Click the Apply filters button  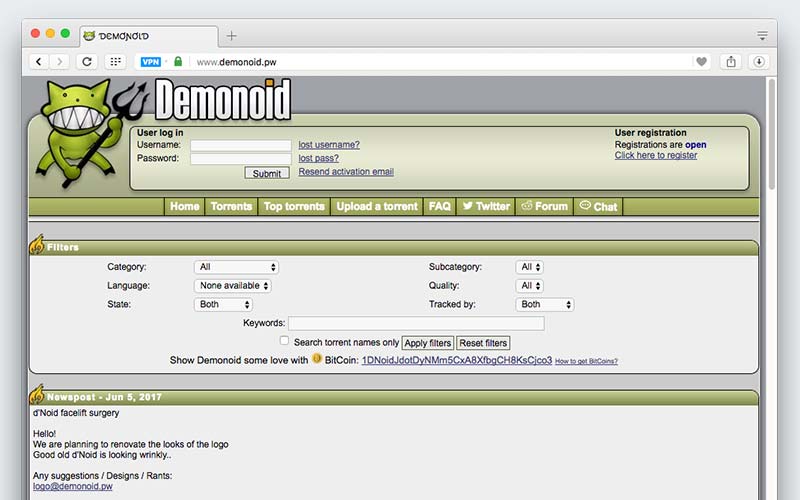pyautogui.click(x=428, y=343)
